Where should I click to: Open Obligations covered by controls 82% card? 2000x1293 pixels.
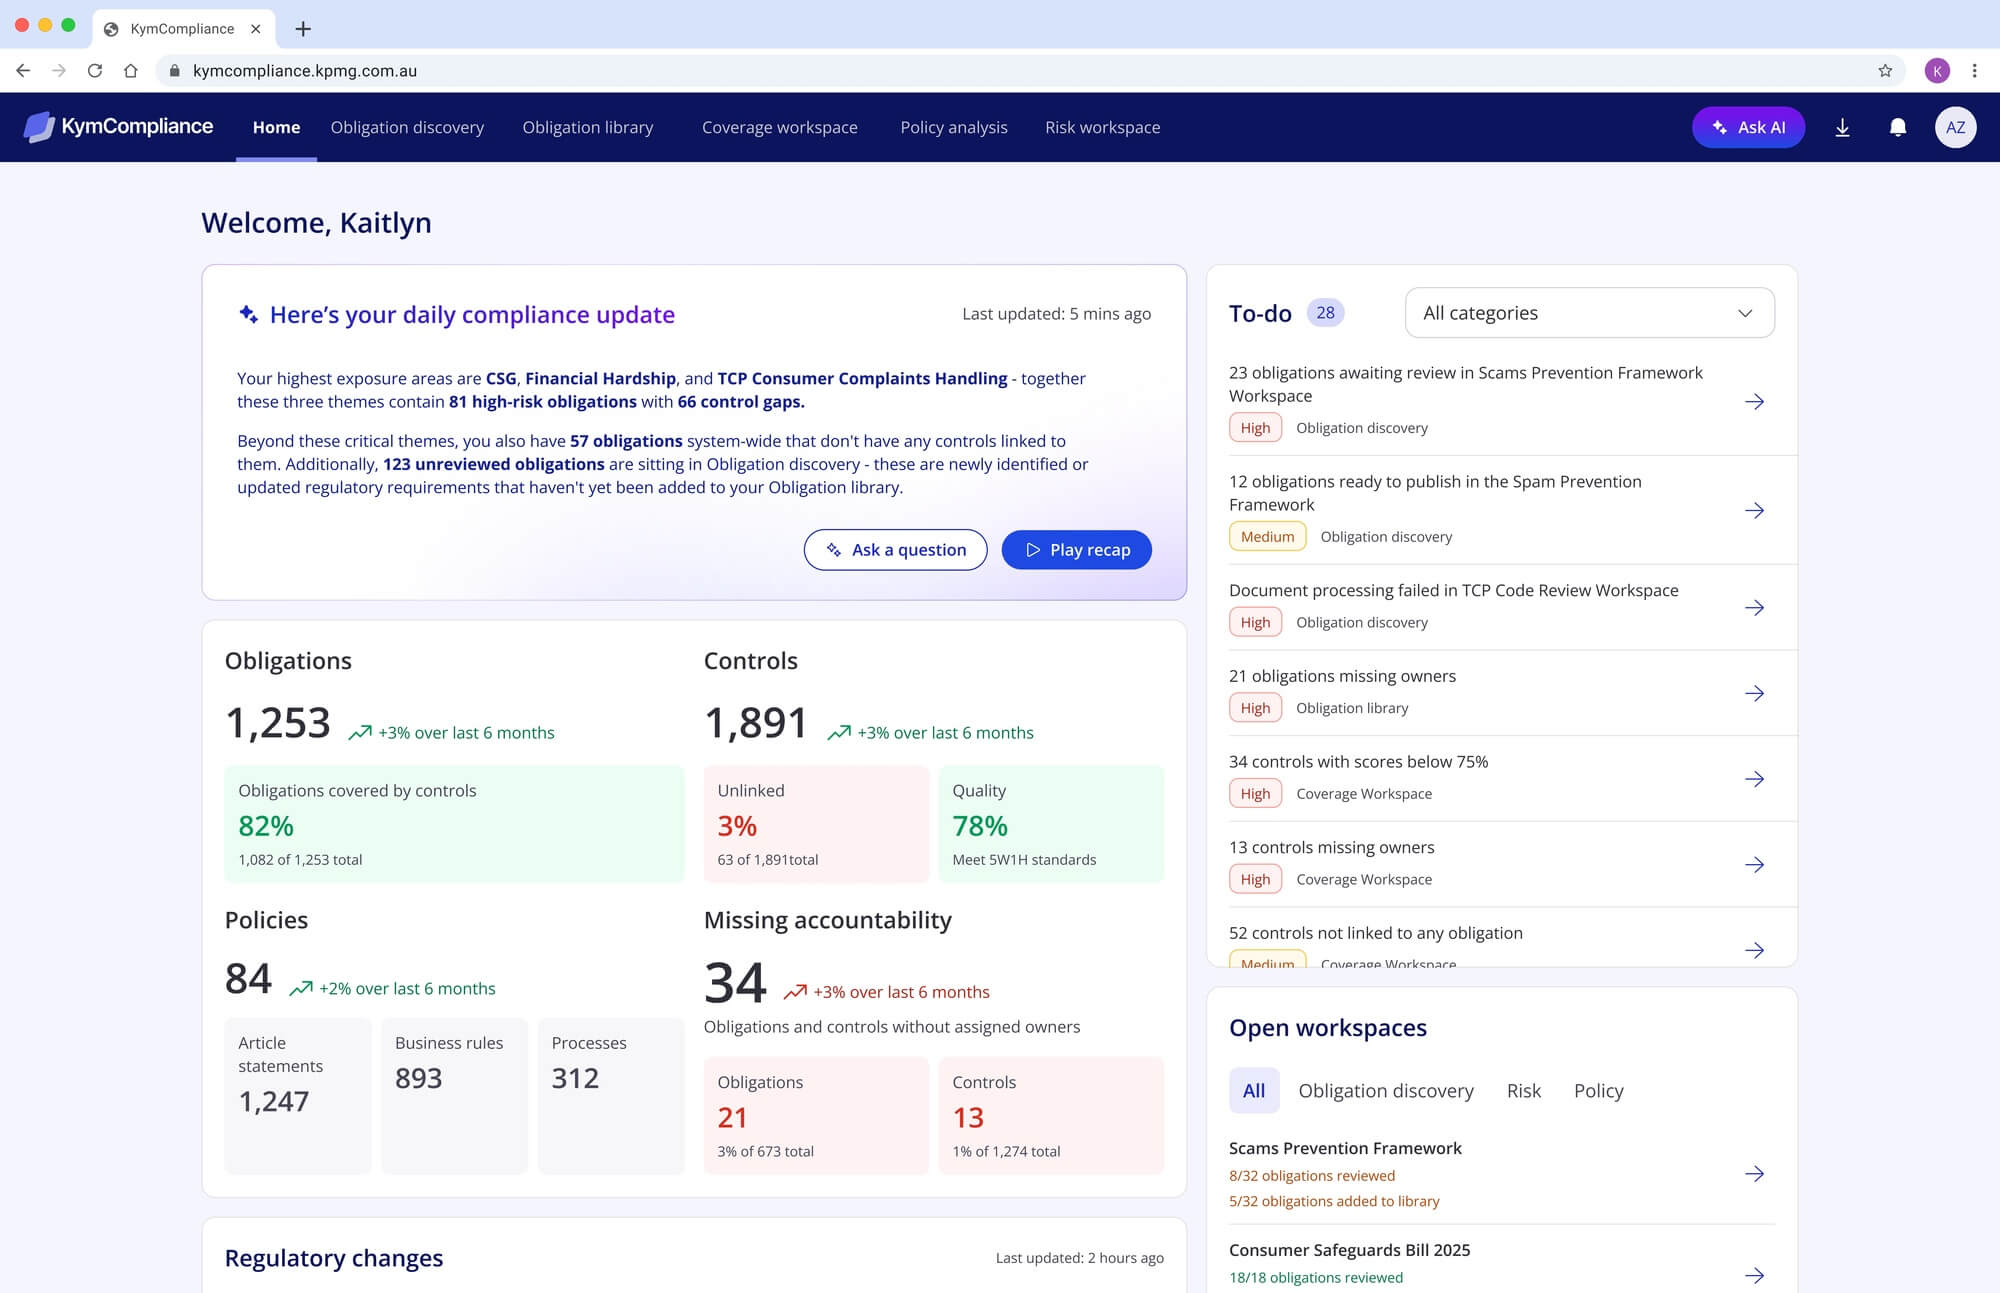[454, 824]
